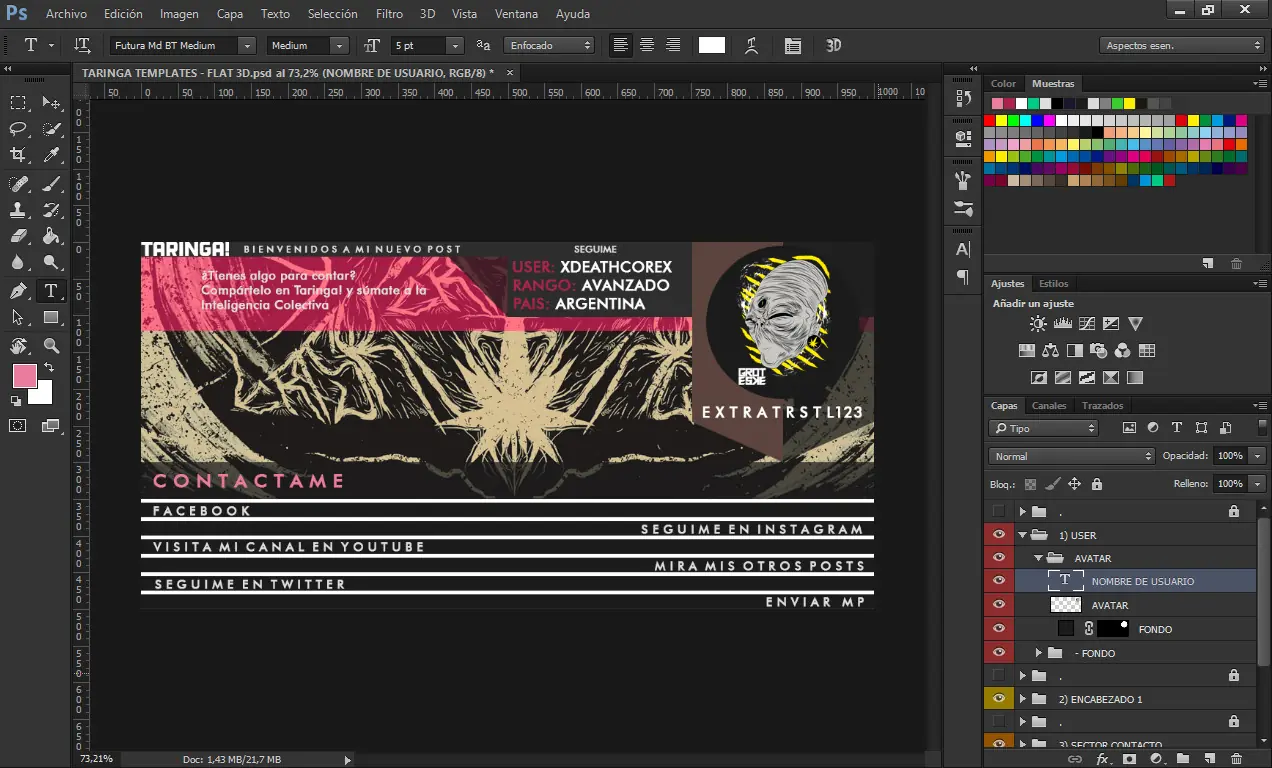
Task: Swap foreground and background colors
Action: 49,368
